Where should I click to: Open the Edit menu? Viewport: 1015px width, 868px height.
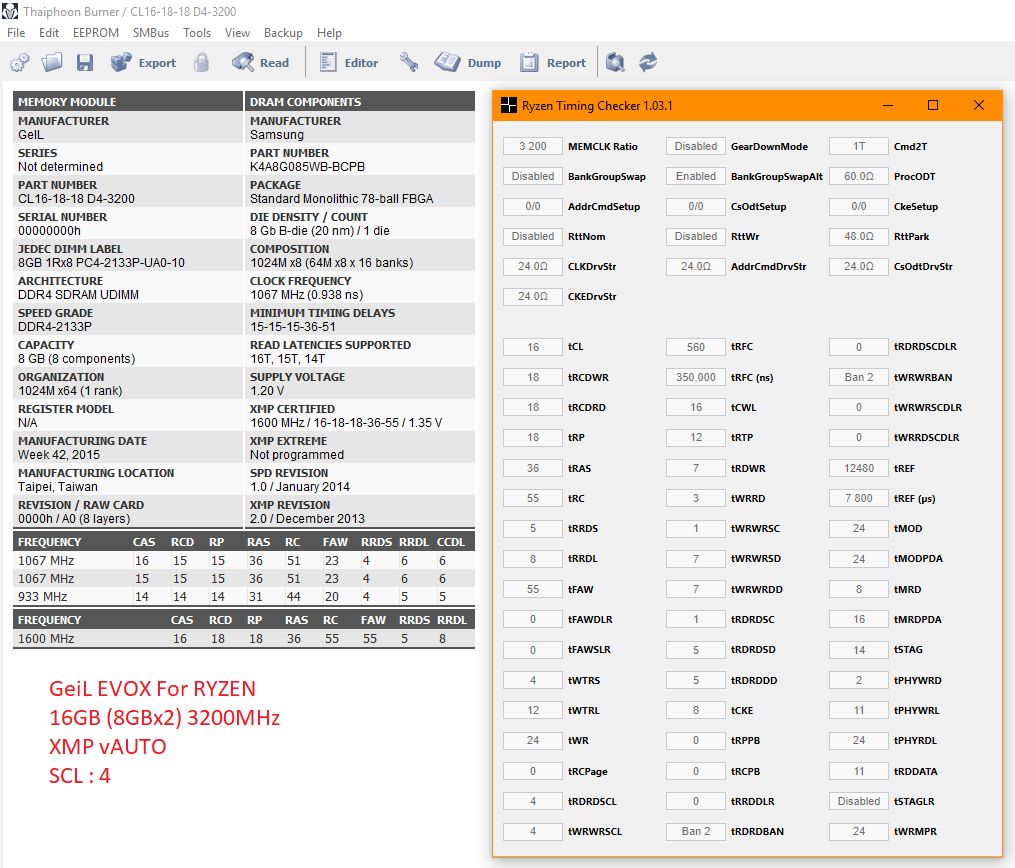coord(49,32)
